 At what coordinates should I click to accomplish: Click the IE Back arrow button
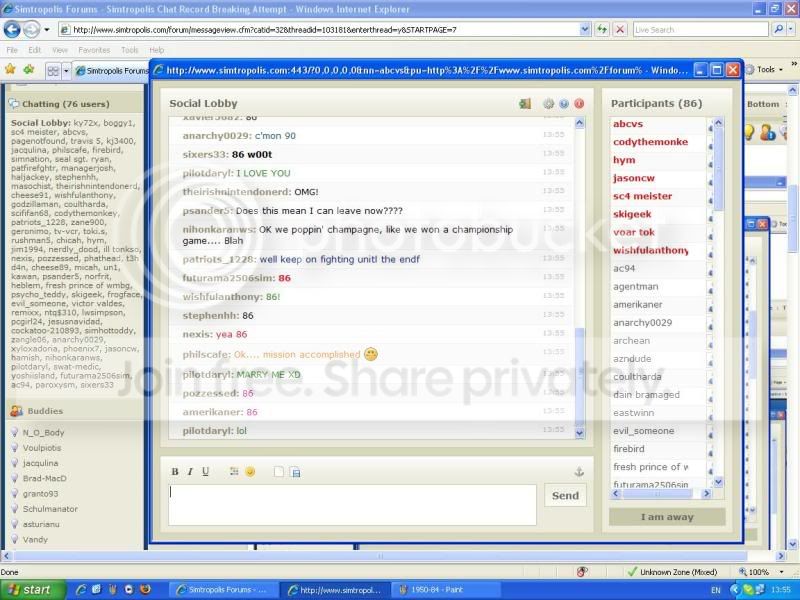[12, 30]
